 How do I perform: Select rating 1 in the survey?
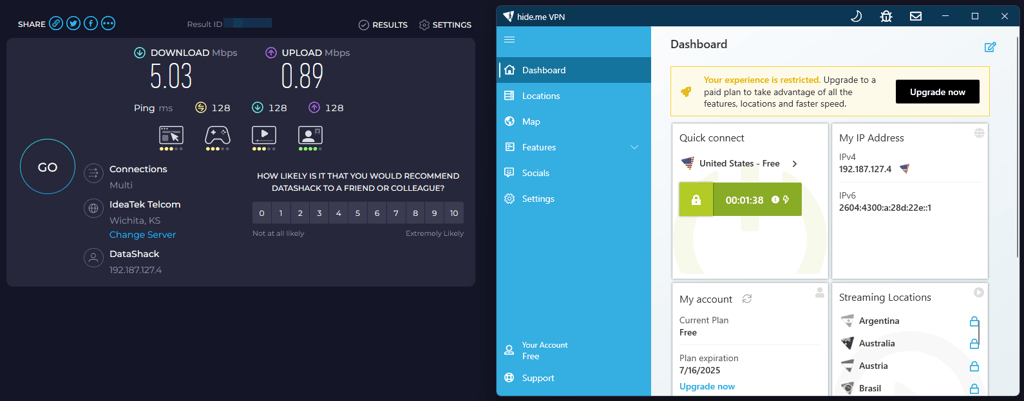click(281, 213)
